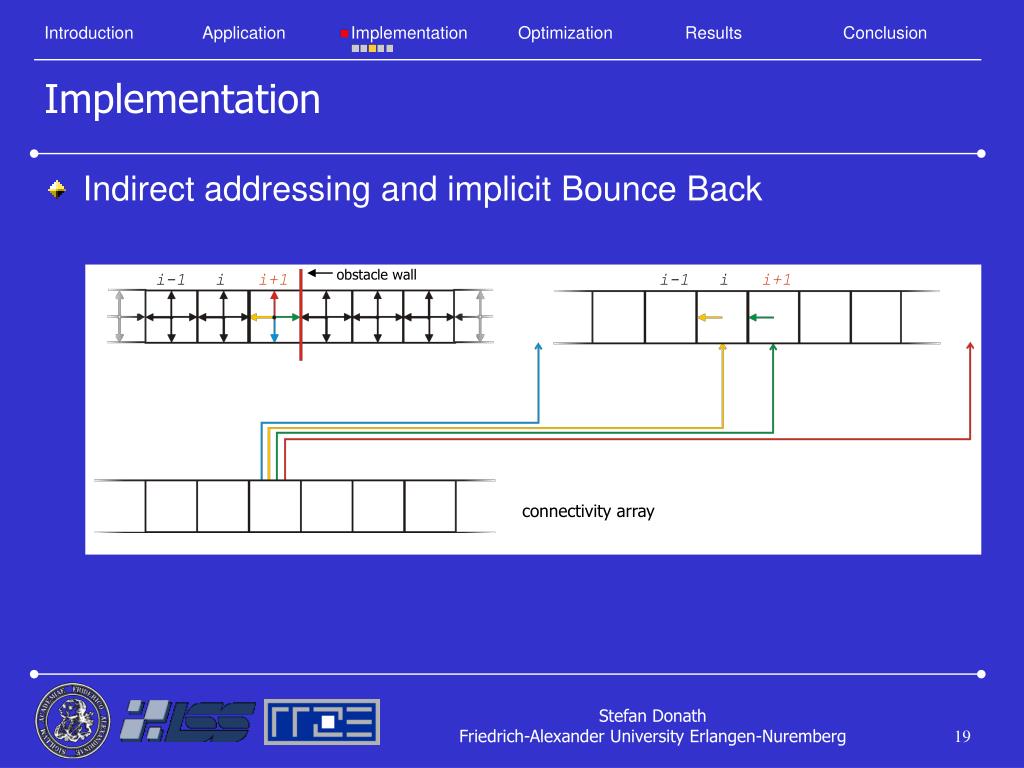Click the red arrowhead at far right

(970, 347)
